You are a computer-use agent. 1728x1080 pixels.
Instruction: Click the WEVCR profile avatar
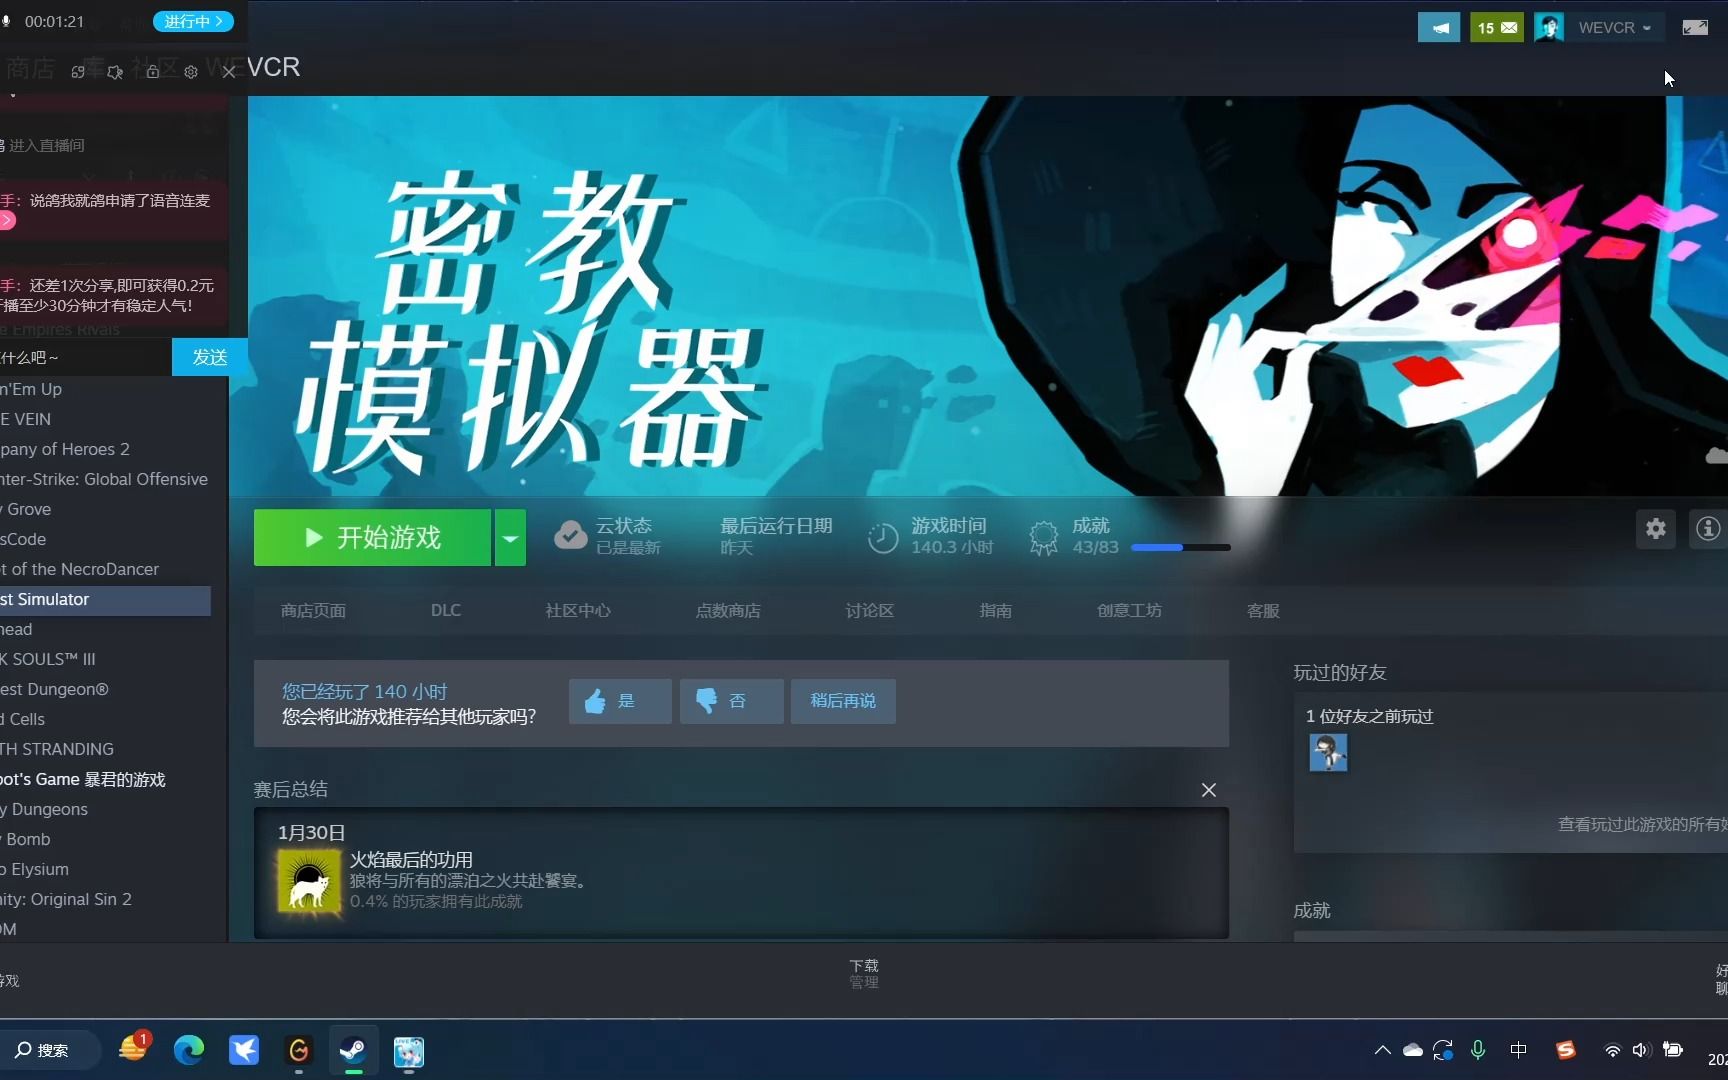coord(1549,28)
